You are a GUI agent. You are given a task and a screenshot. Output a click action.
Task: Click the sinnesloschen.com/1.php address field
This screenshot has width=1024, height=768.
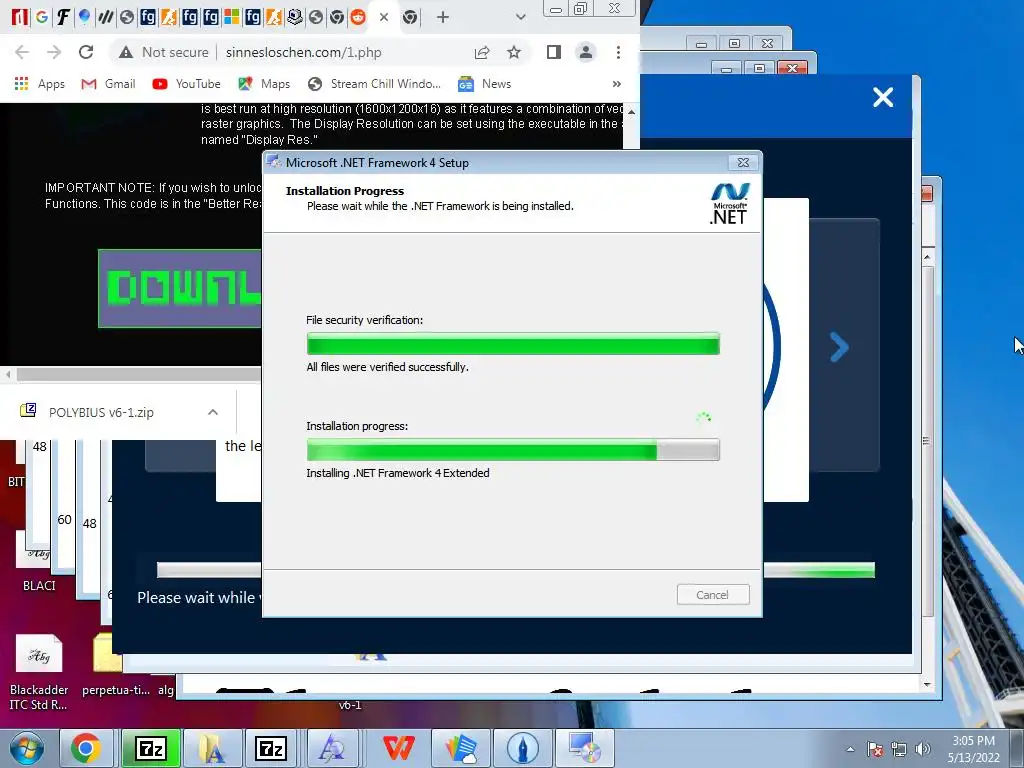click(x=304, y=52)
